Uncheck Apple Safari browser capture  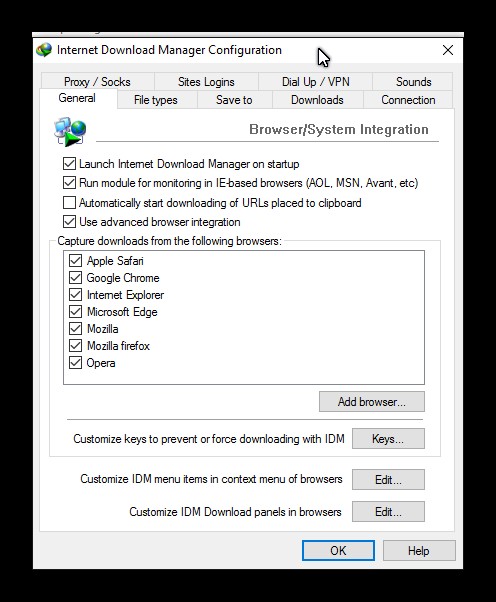point(75,261)
